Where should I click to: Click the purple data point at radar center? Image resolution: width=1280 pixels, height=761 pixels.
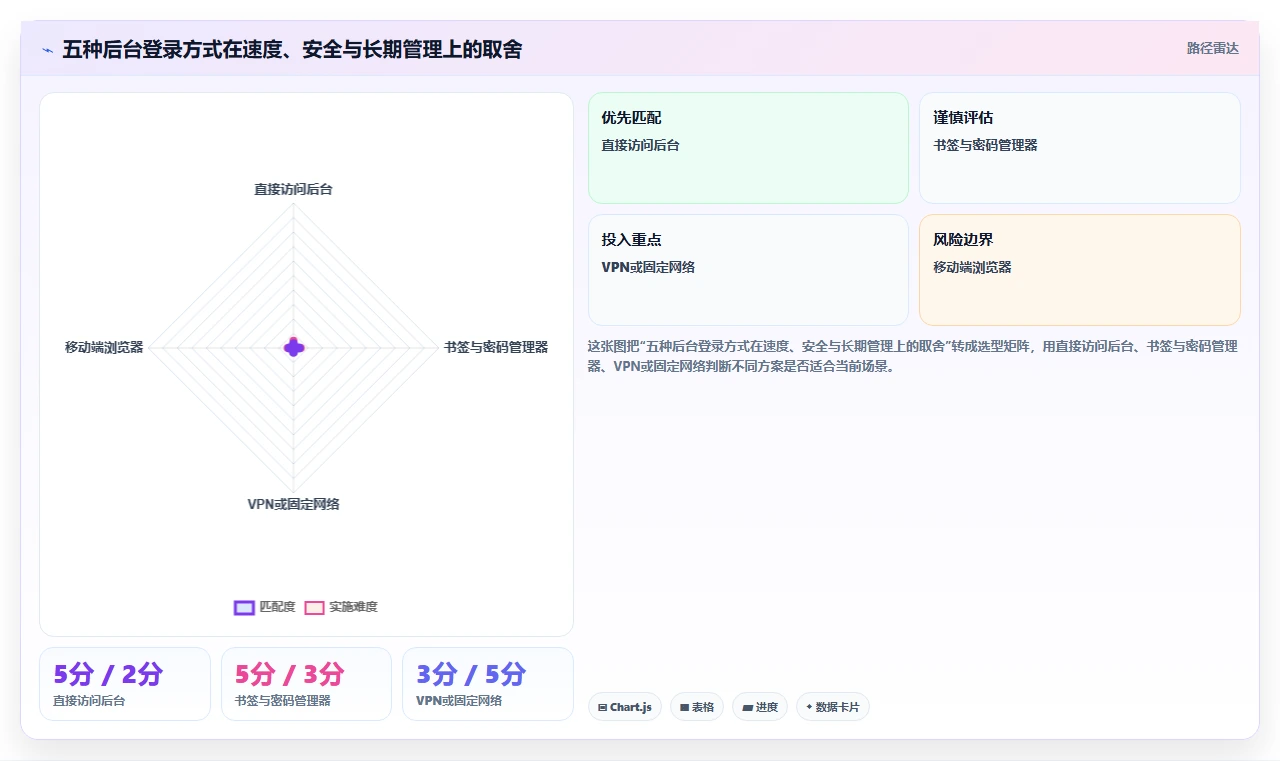[293, 347]
